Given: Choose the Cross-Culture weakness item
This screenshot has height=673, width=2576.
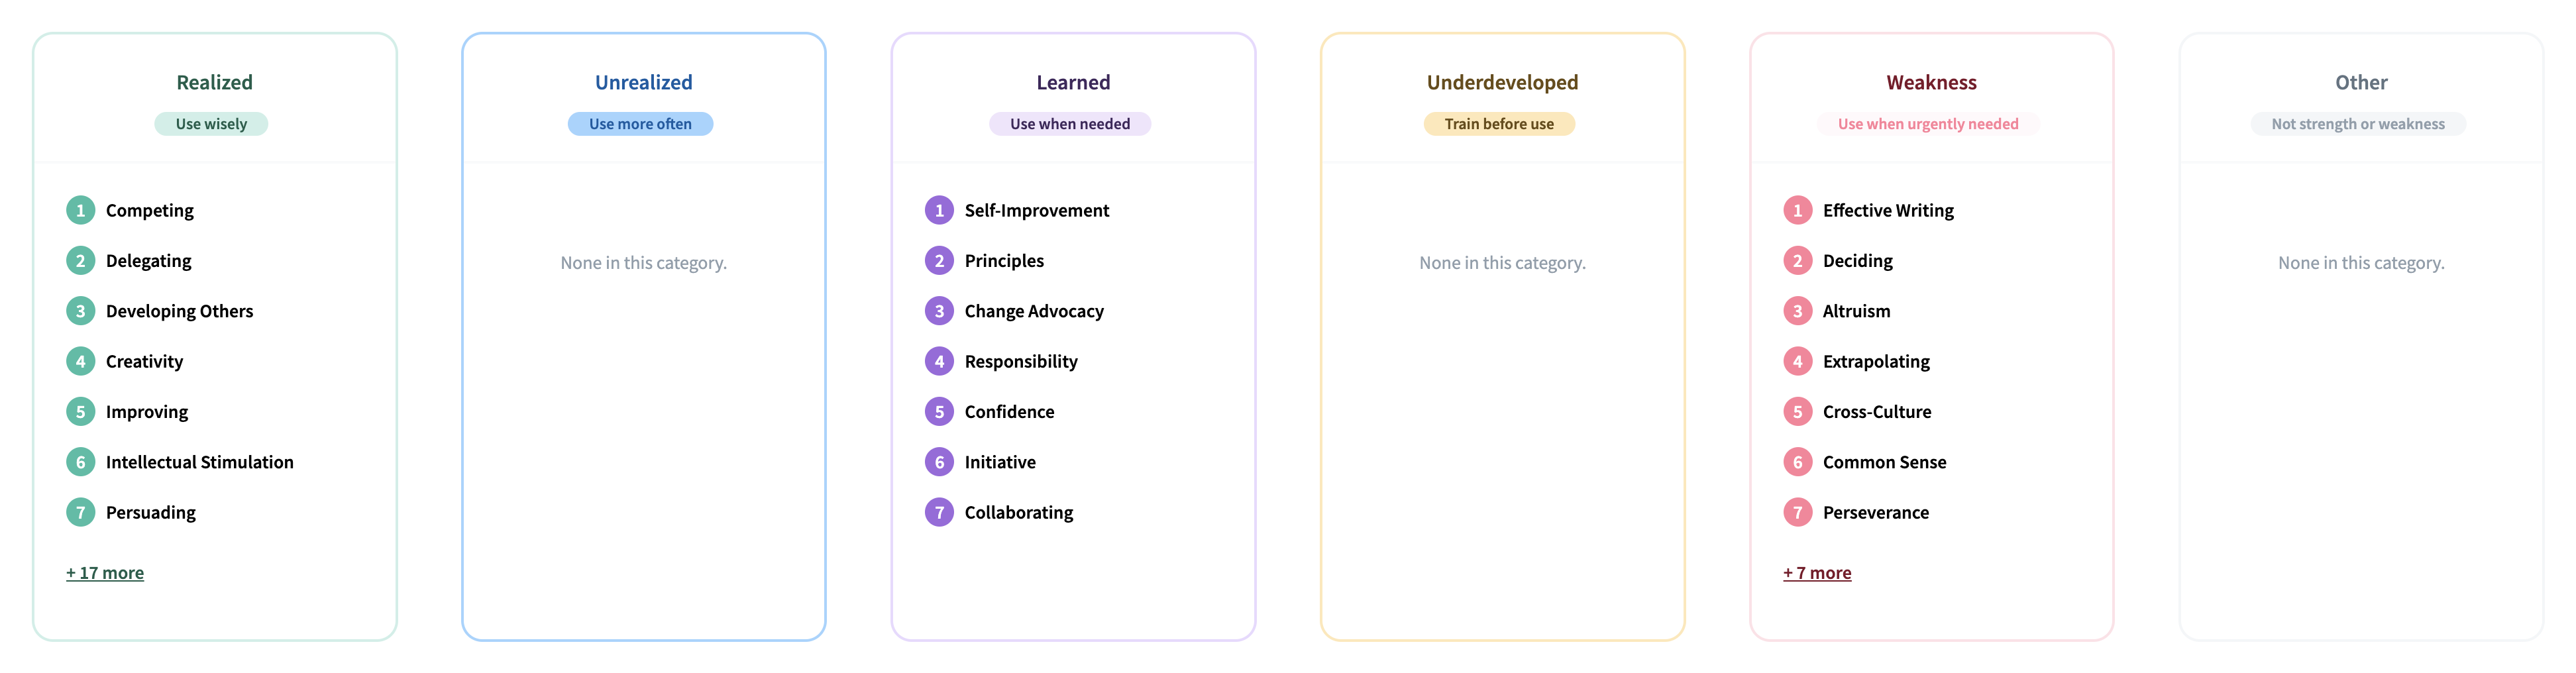Looking at the screenshot, I should (1877, 411).
